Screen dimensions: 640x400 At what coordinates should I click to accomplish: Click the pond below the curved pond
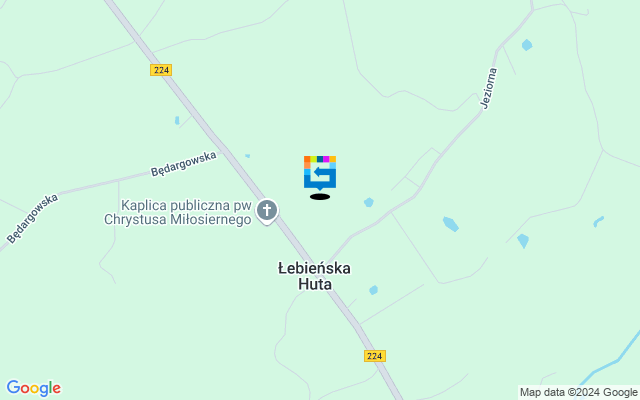click(523, 241)
